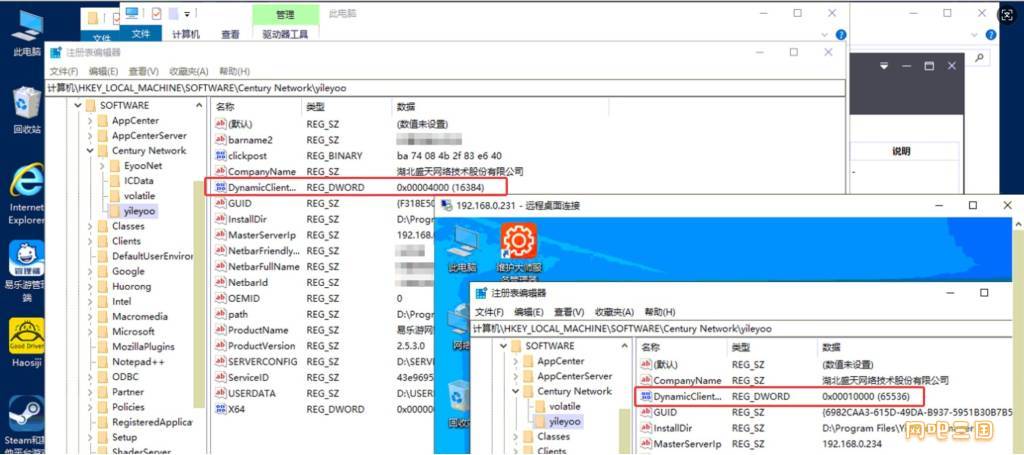Image resolution: width=1024 pixels, height=455 pixels.
Task: Expand Classes key in back registry tree
Action: 91,226
